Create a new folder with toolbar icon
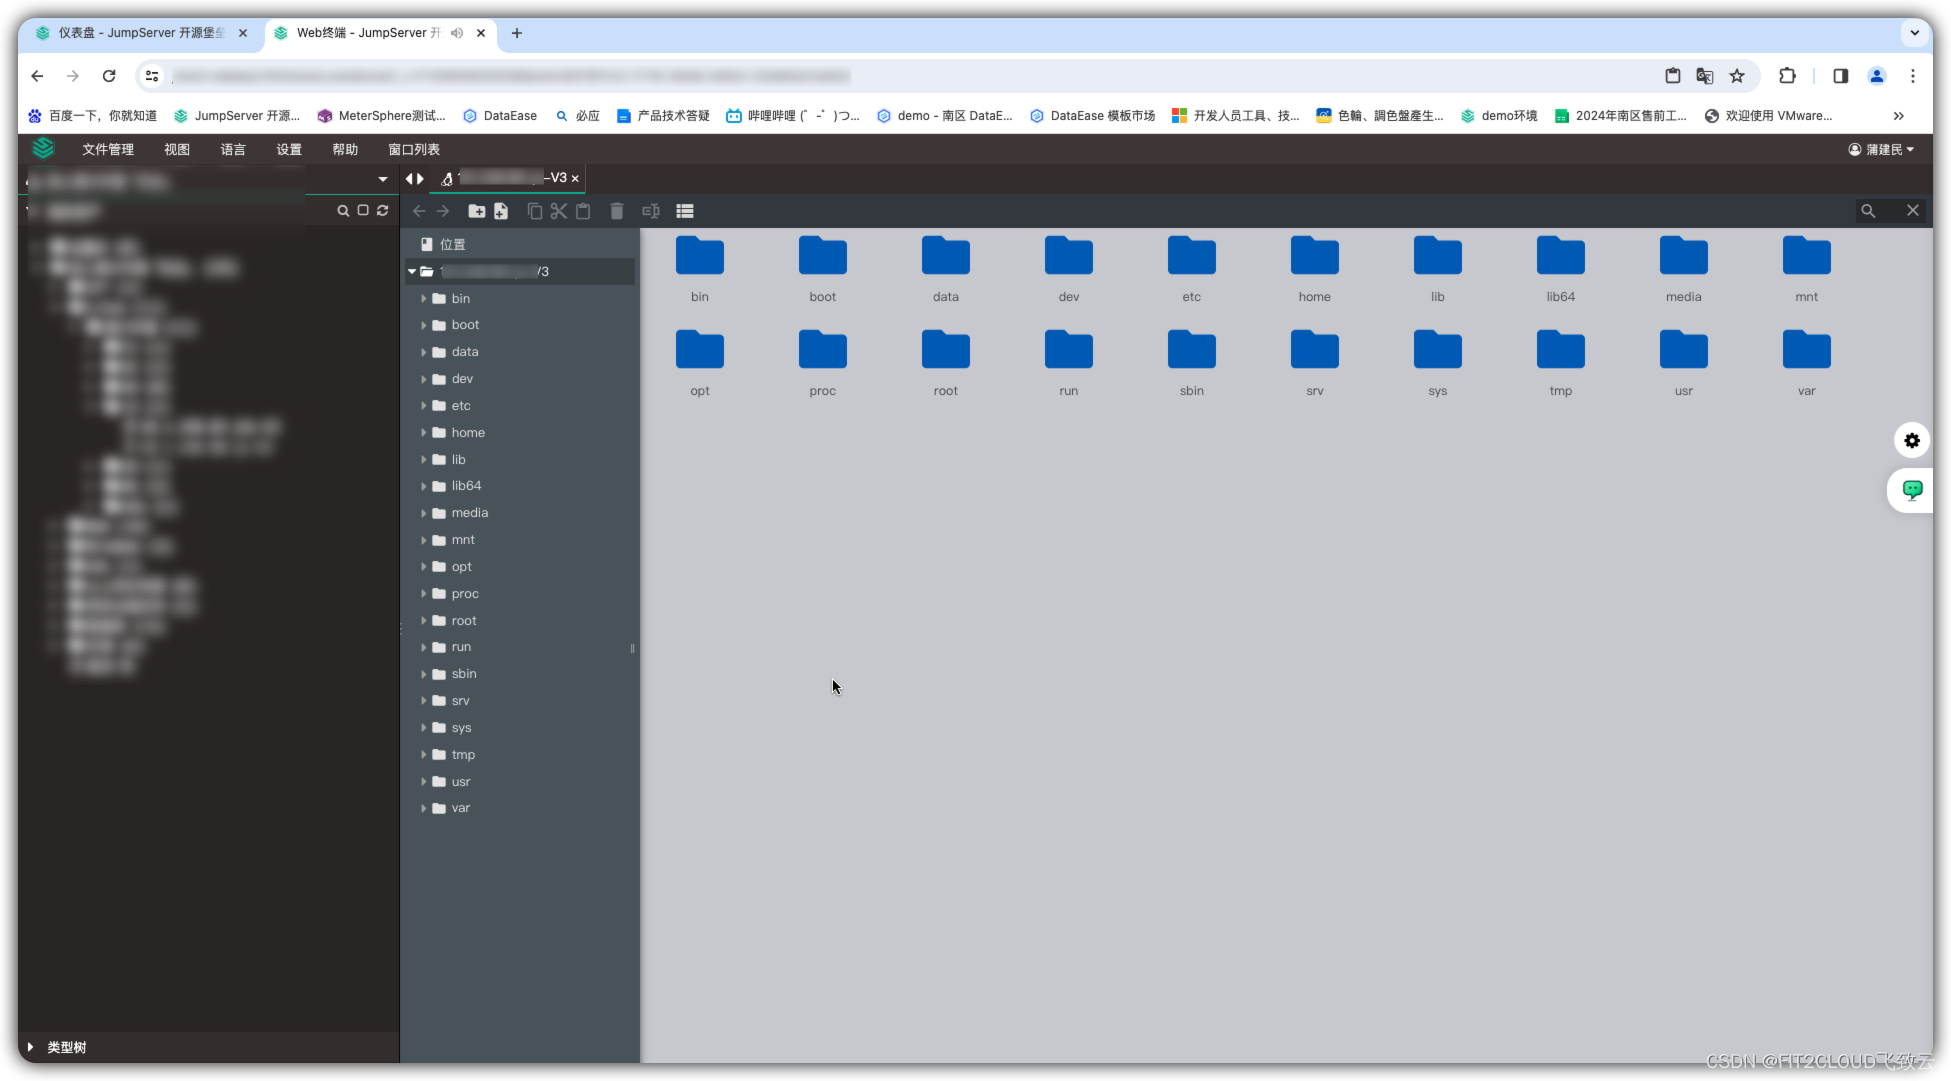 tap(477, 211)
